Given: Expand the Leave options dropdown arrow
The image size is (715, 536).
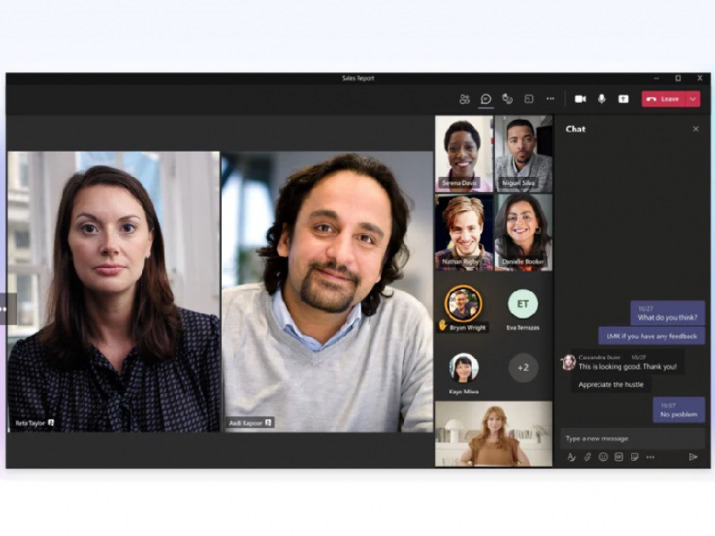Looking at the screenshot, I should [693, 99].
